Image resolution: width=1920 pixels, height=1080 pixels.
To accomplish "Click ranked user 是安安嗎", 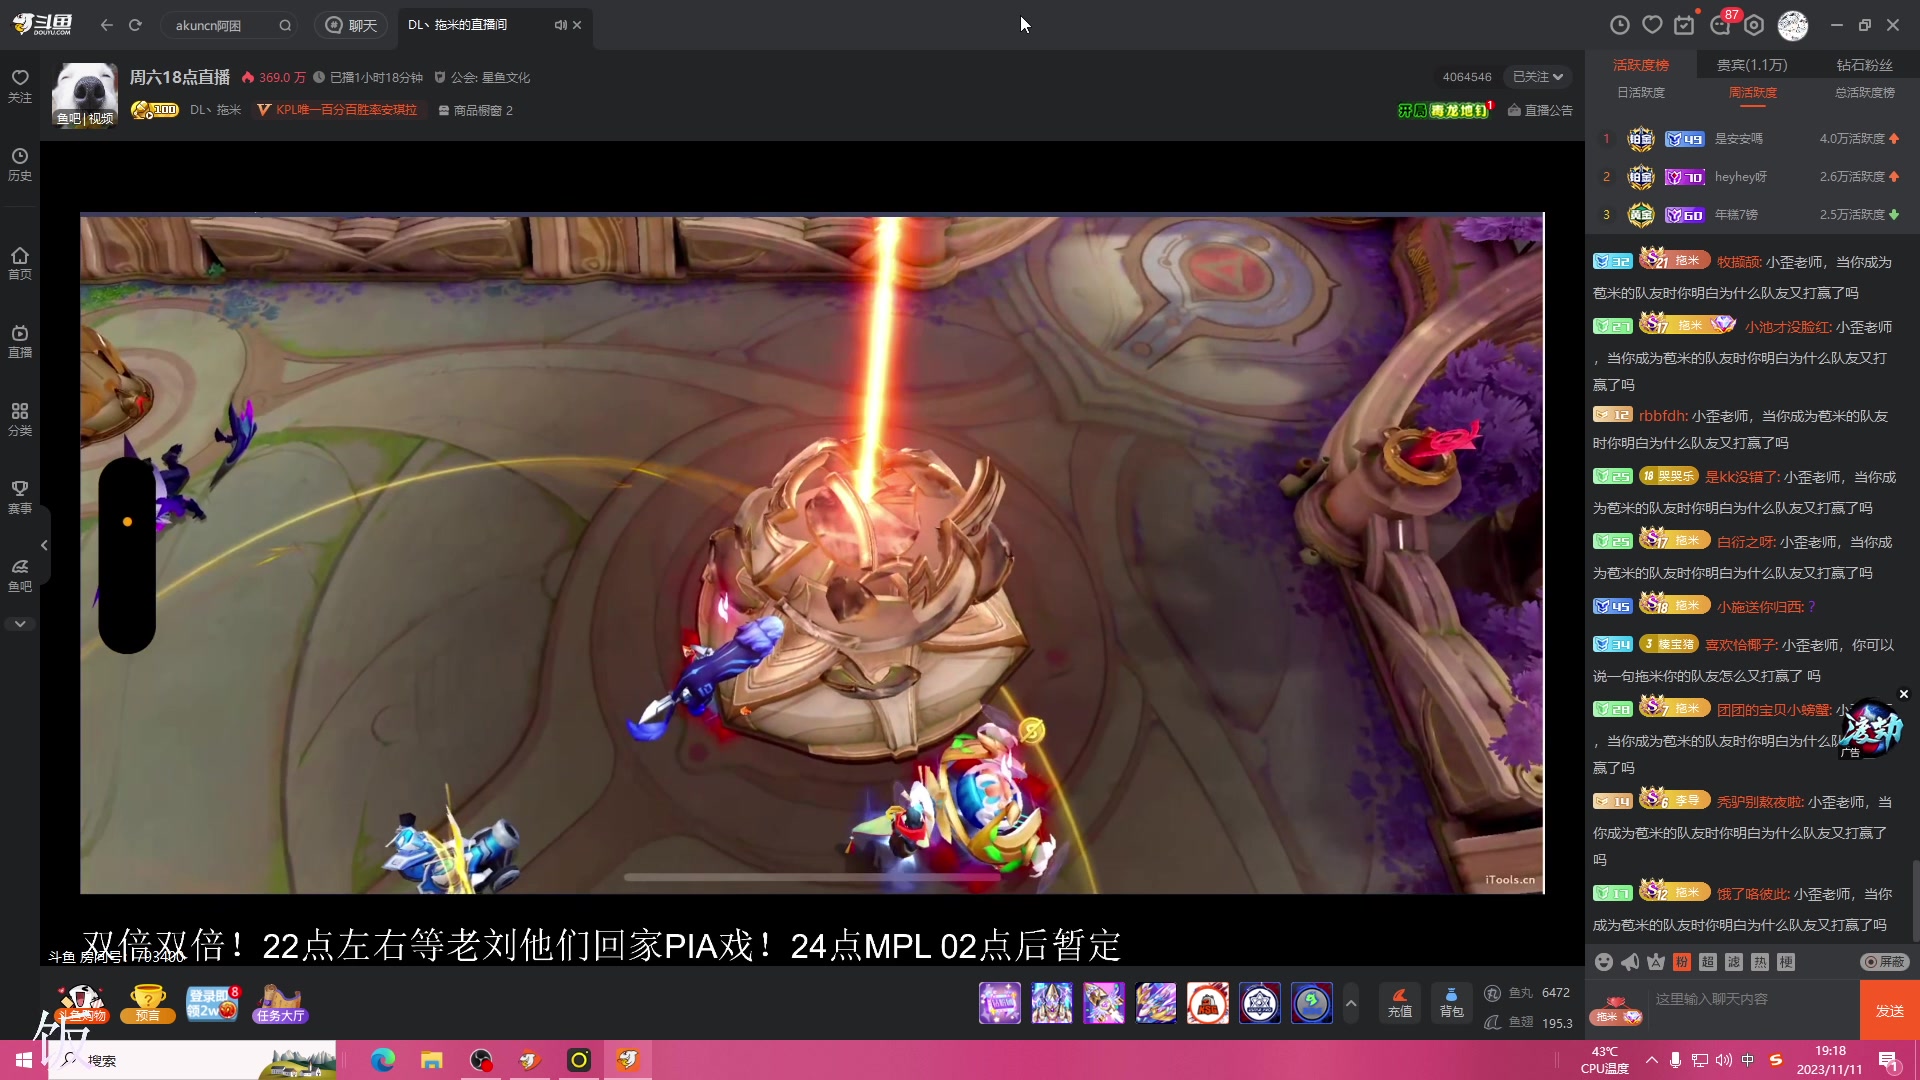I will pos(1739,139).
